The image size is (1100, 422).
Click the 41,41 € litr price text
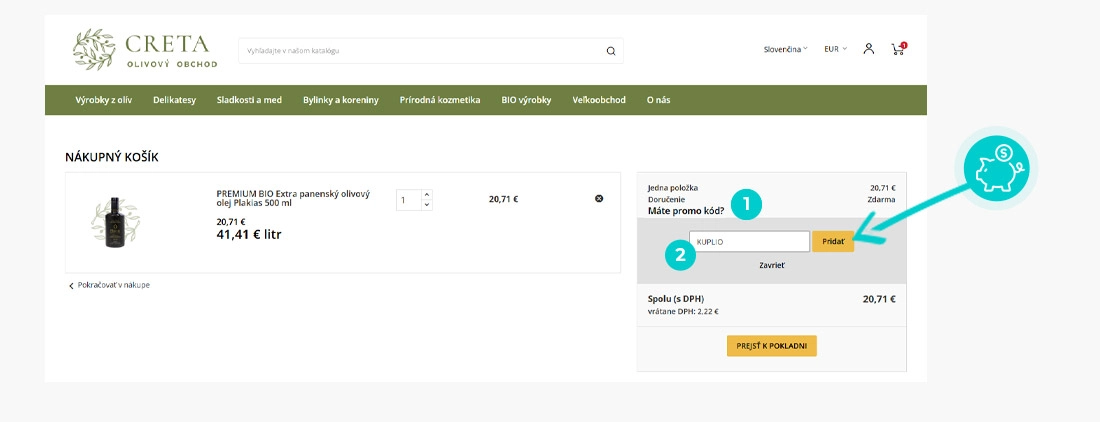249,235
